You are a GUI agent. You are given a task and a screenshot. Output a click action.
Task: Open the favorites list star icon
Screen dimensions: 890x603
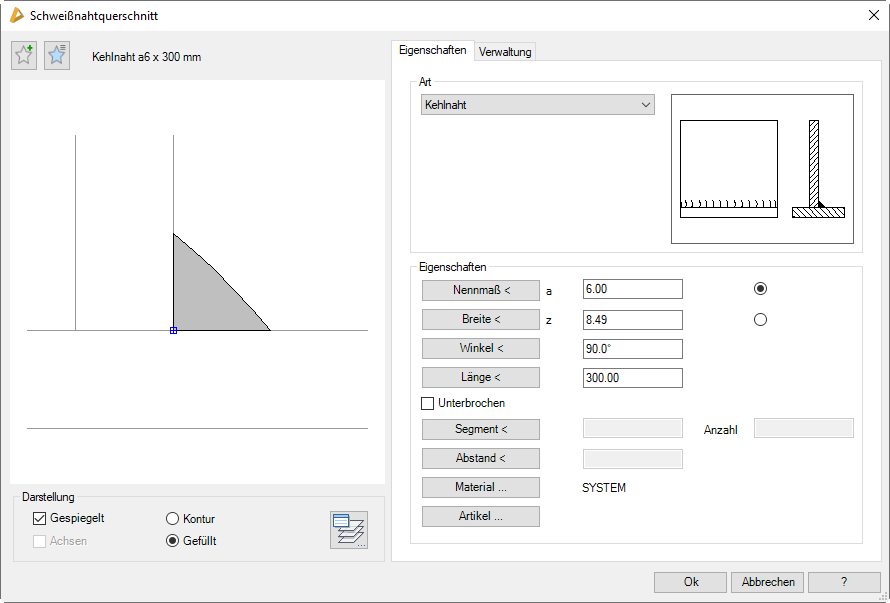click(x=57, y=56)
